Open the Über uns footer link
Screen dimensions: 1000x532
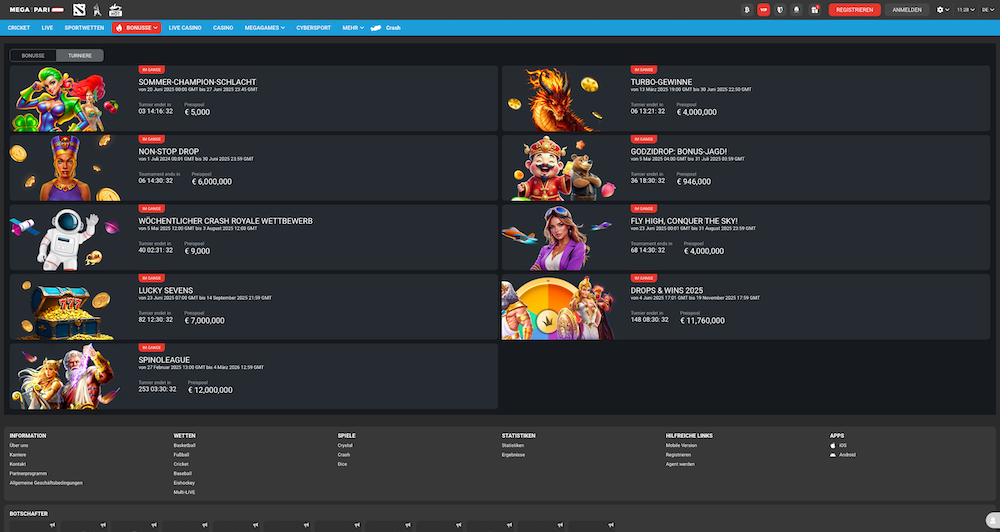[18, 445]
